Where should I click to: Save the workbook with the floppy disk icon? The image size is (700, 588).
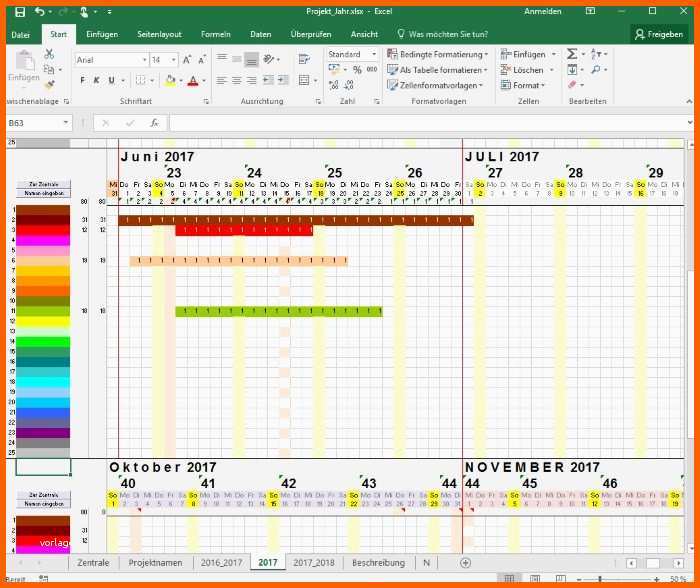20,12
